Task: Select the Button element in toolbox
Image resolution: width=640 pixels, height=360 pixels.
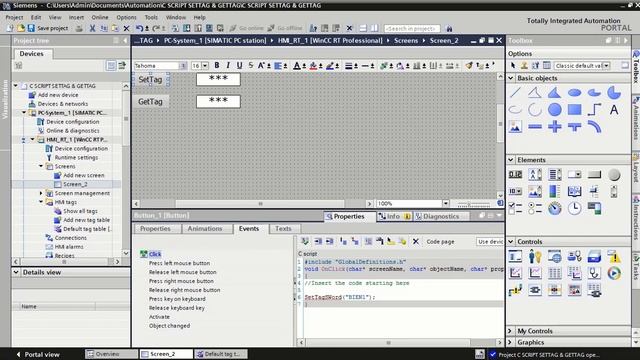Action: pyautogui.click(x=594, y=175)
